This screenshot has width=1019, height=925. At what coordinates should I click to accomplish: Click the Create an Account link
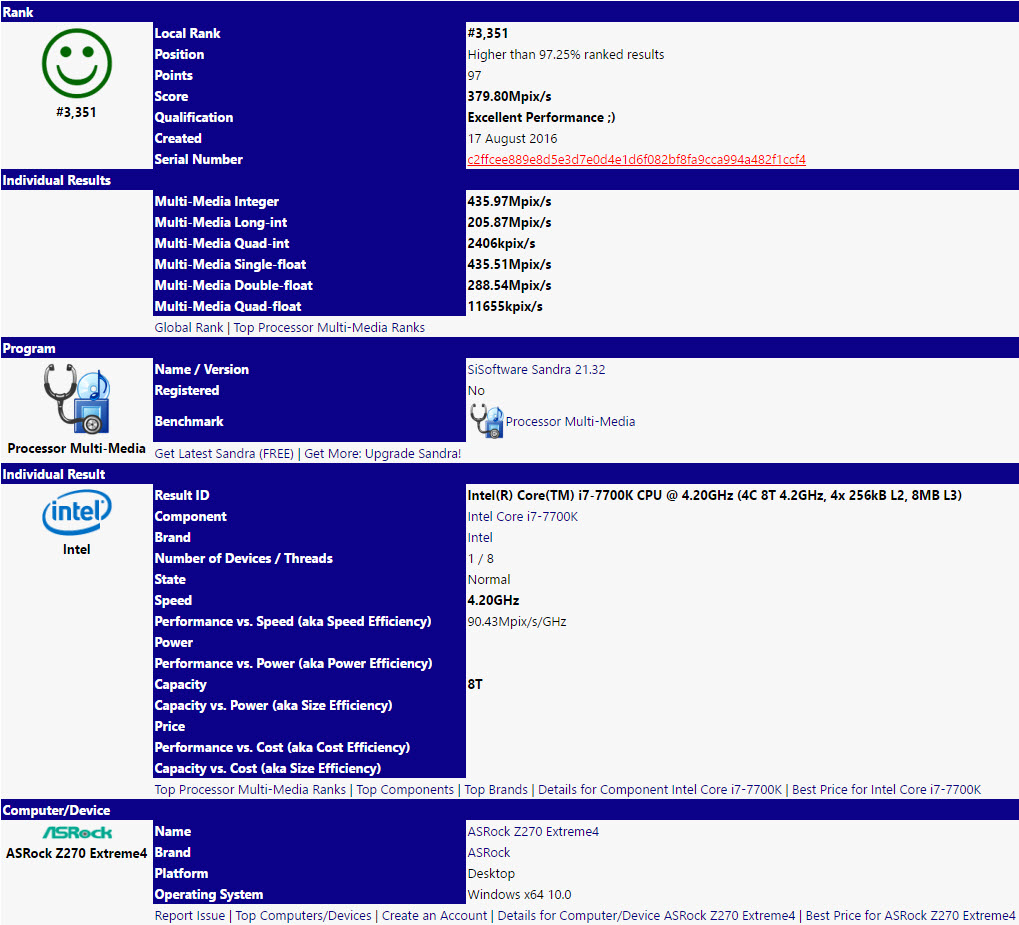[434, 915]
